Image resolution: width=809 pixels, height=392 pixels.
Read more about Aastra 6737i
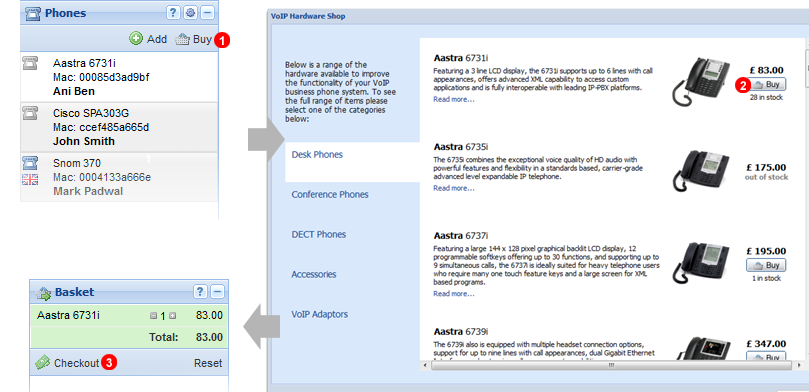click(x=454, y=294)
